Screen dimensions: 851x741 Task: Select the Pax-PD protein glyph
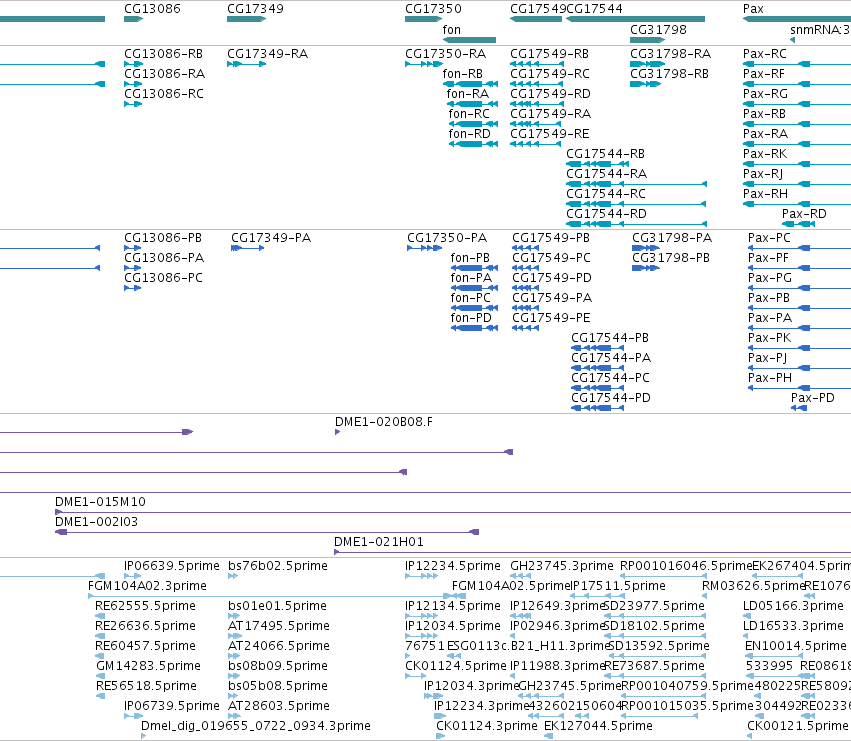click(799, 408)
